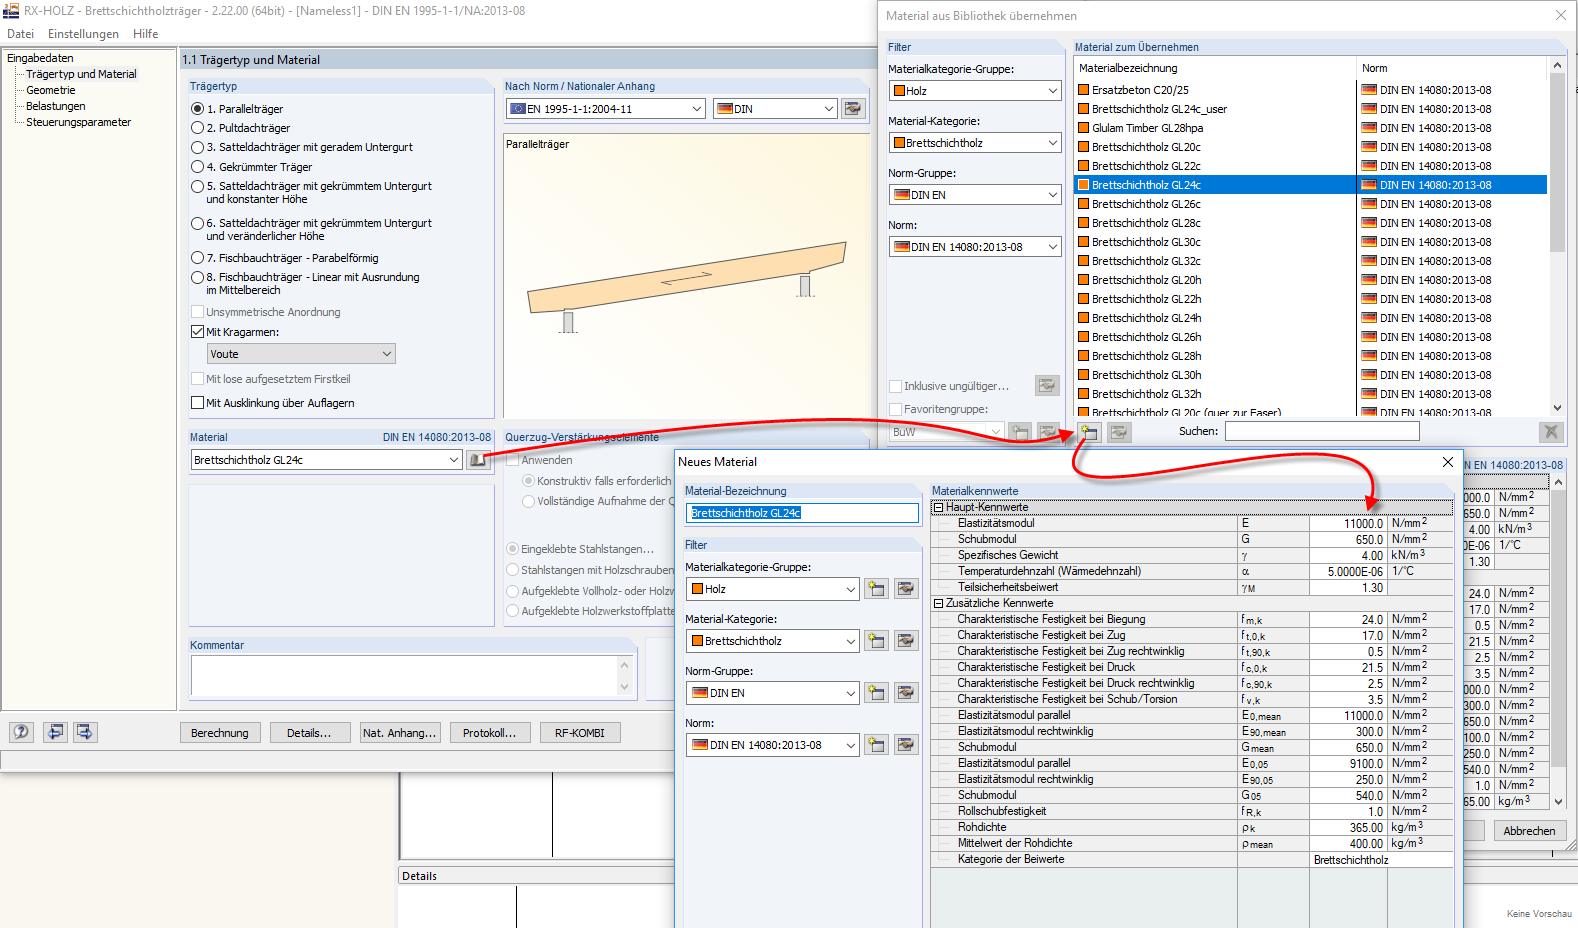
Task: Collapse Haupt-Kennwerte section
Action: point(938,507)
